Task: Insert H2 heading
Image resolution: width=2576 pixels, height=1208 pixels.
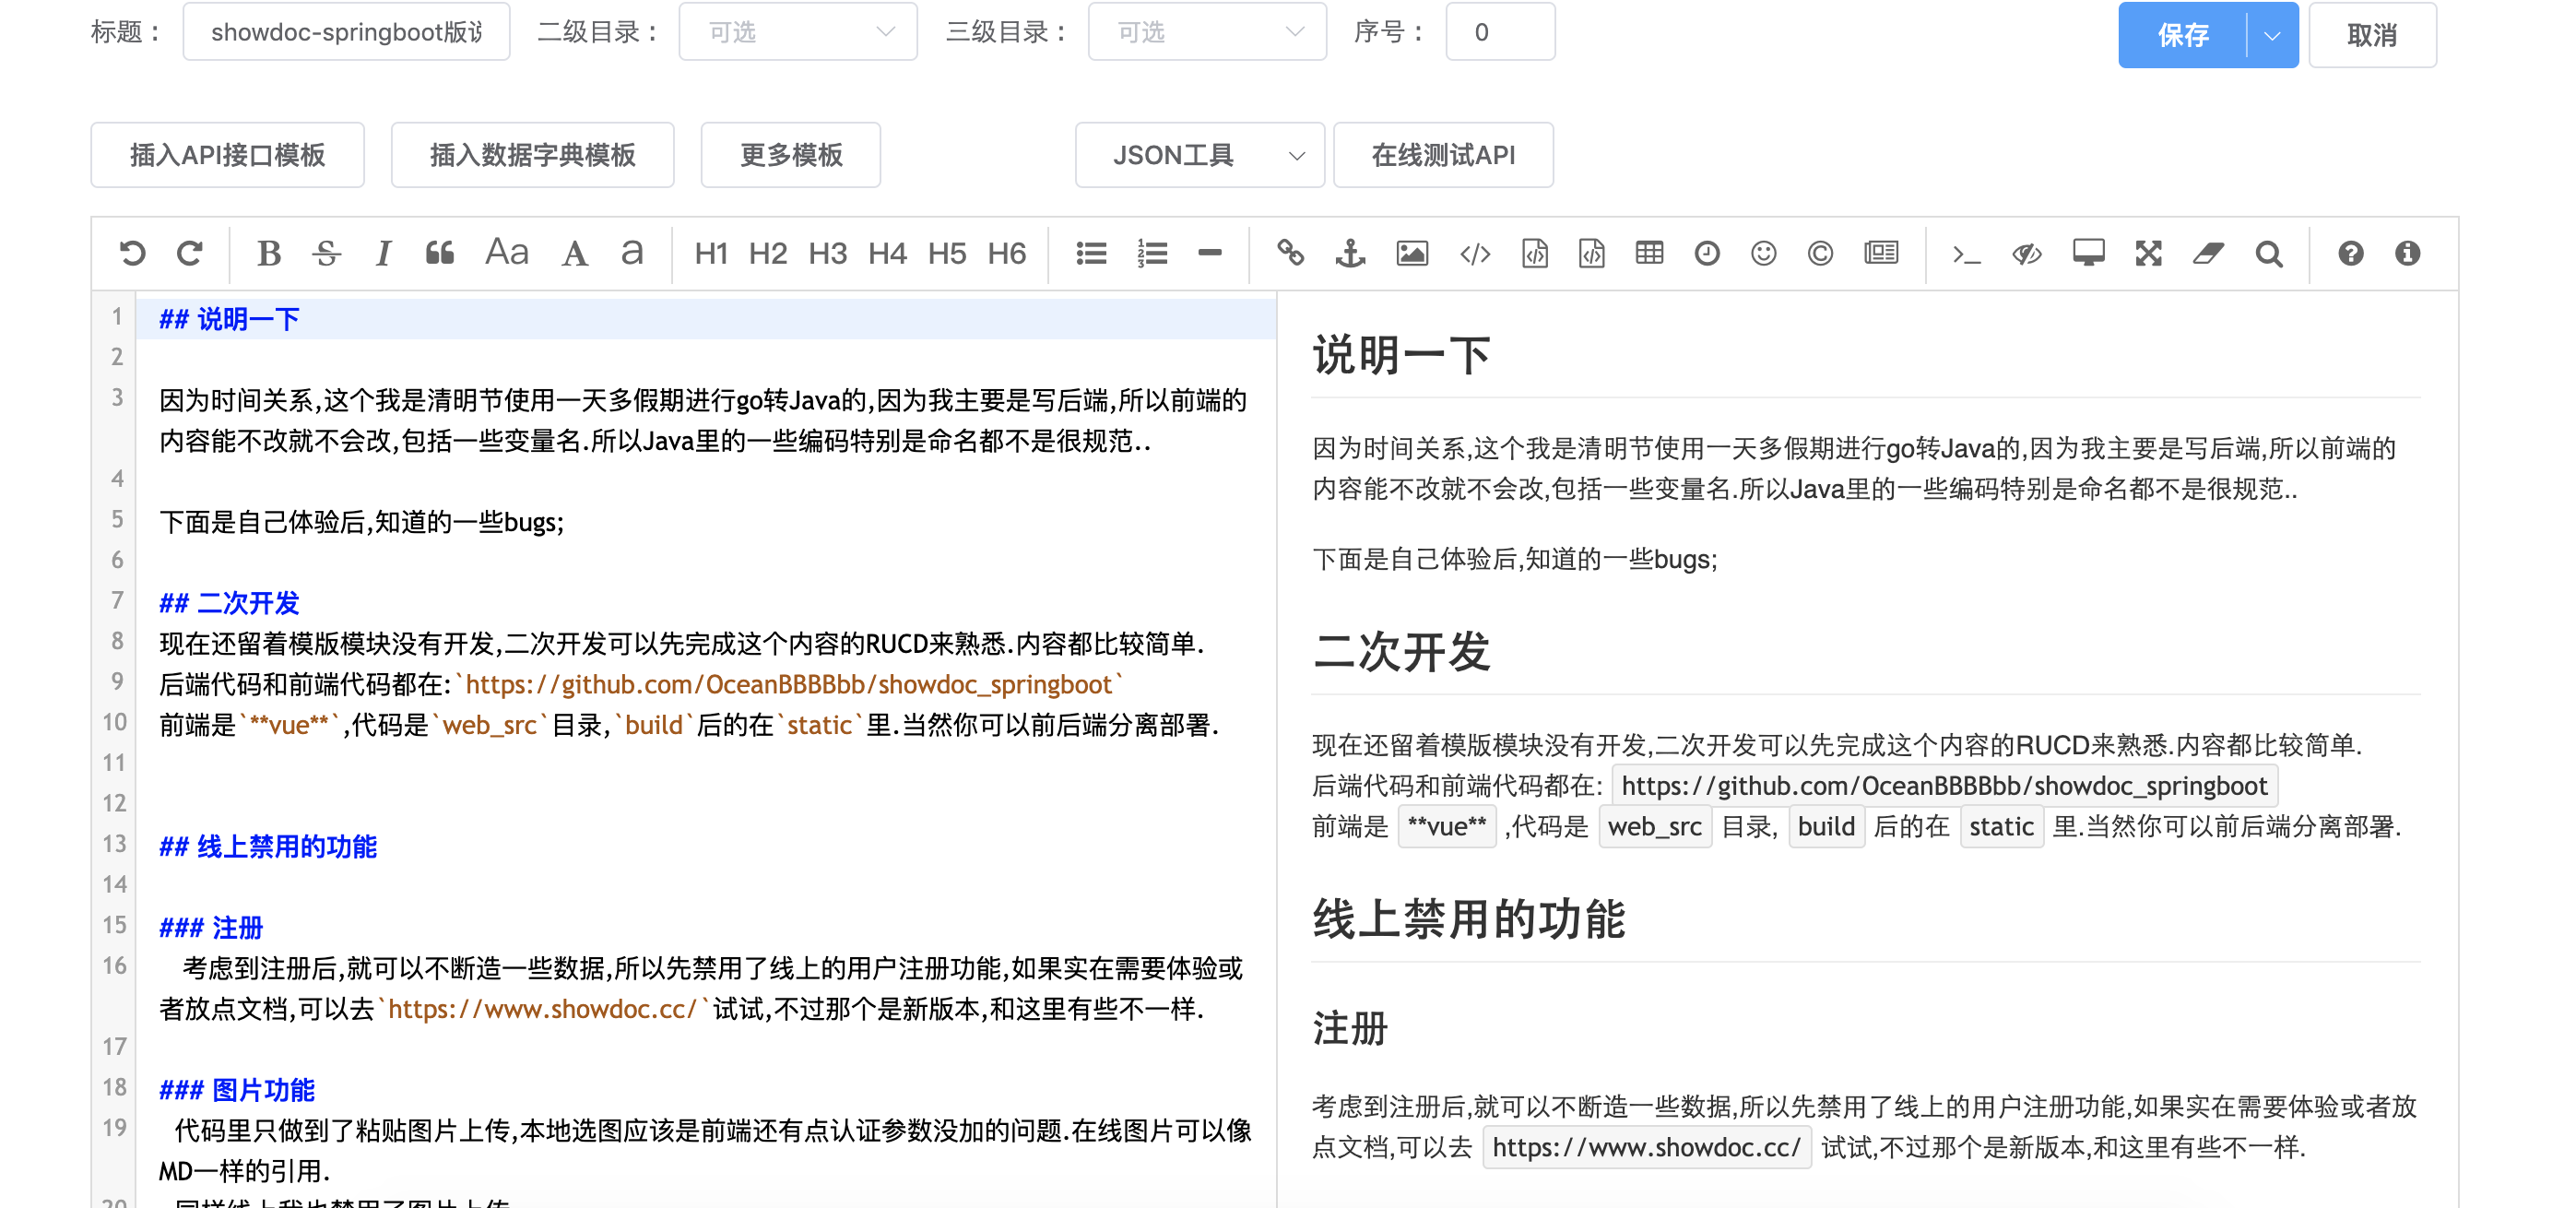Action: [x=768, y=253]
